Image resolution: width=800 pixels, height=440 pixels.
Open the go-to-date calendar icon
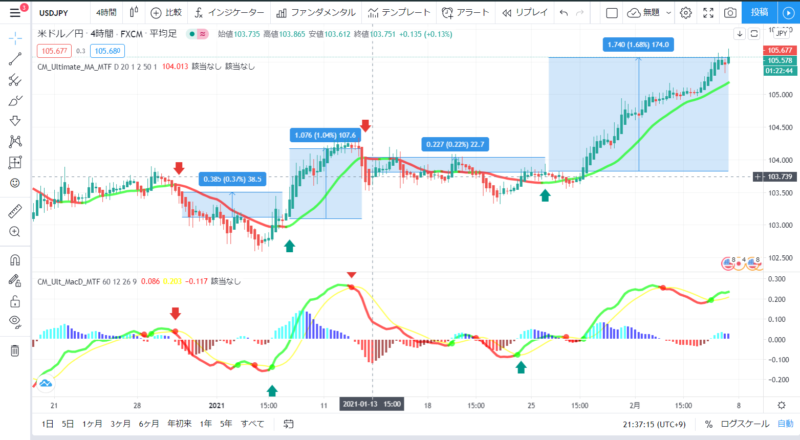(288, 424)
